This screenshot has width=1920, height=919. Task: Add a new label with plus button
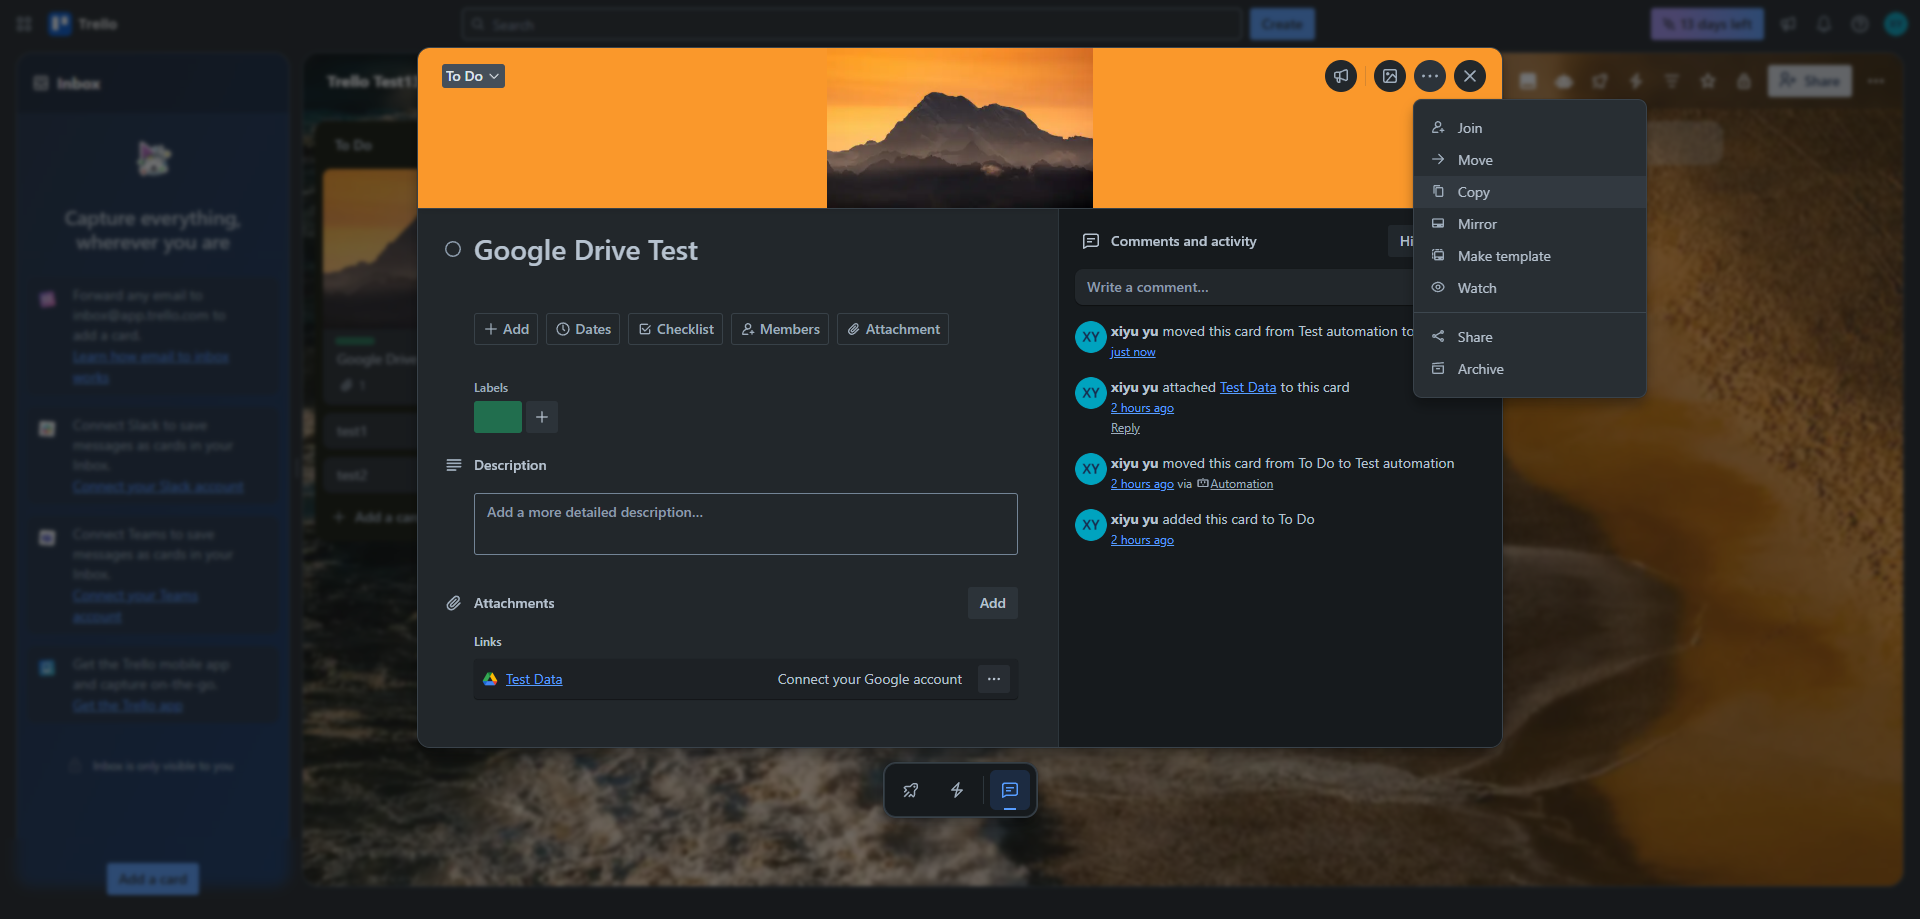[x=542, y=417]
